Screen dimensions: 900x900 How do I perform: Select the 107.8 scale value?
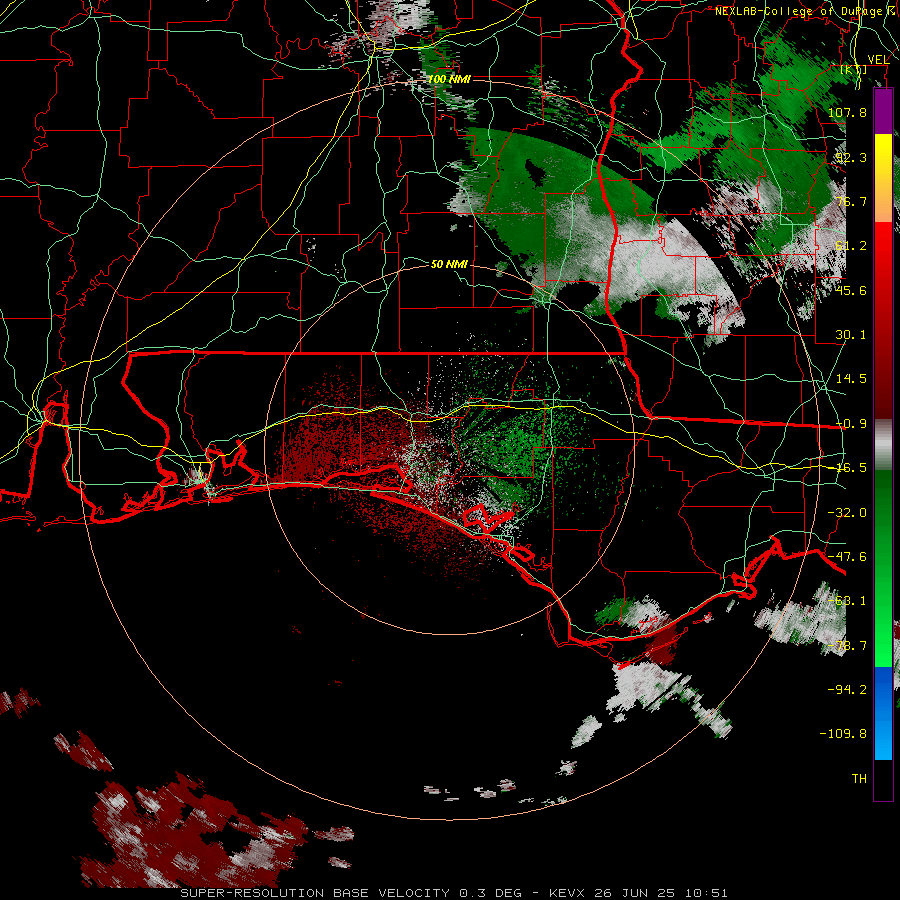[x=847, y=112]
